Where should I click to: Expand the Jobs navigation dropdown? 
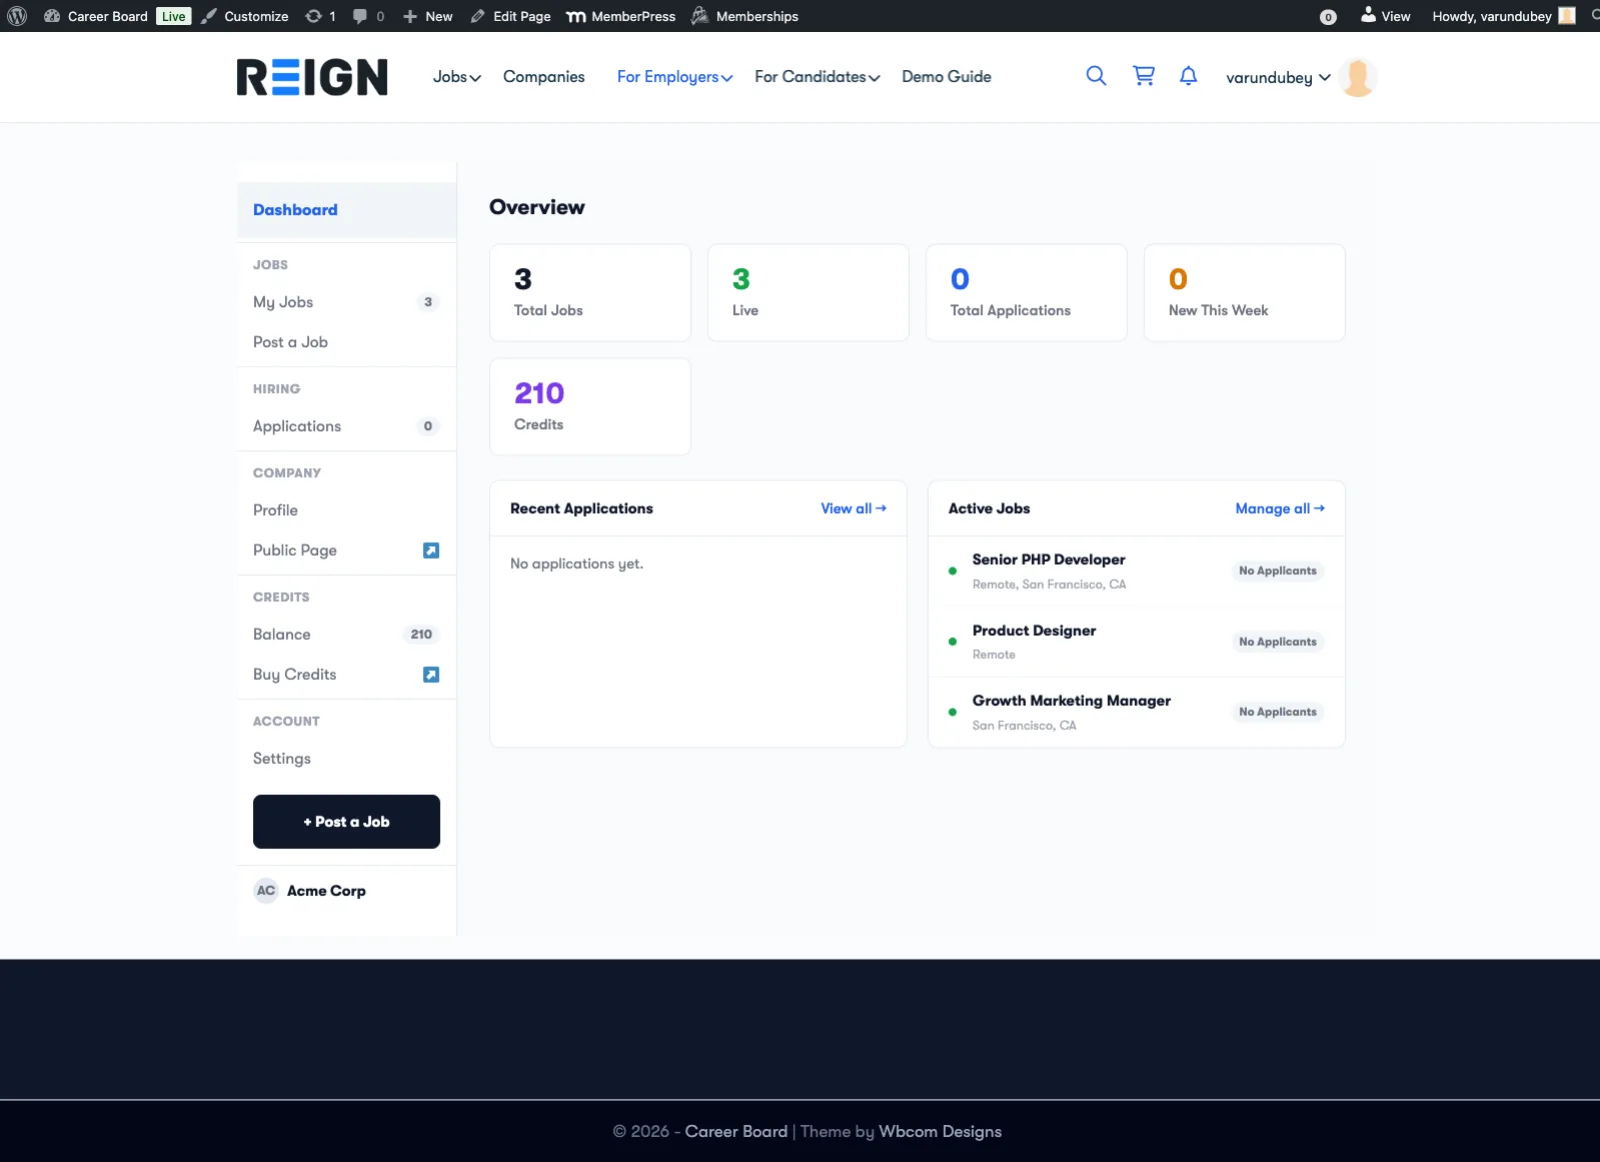(x=457, y=77)
